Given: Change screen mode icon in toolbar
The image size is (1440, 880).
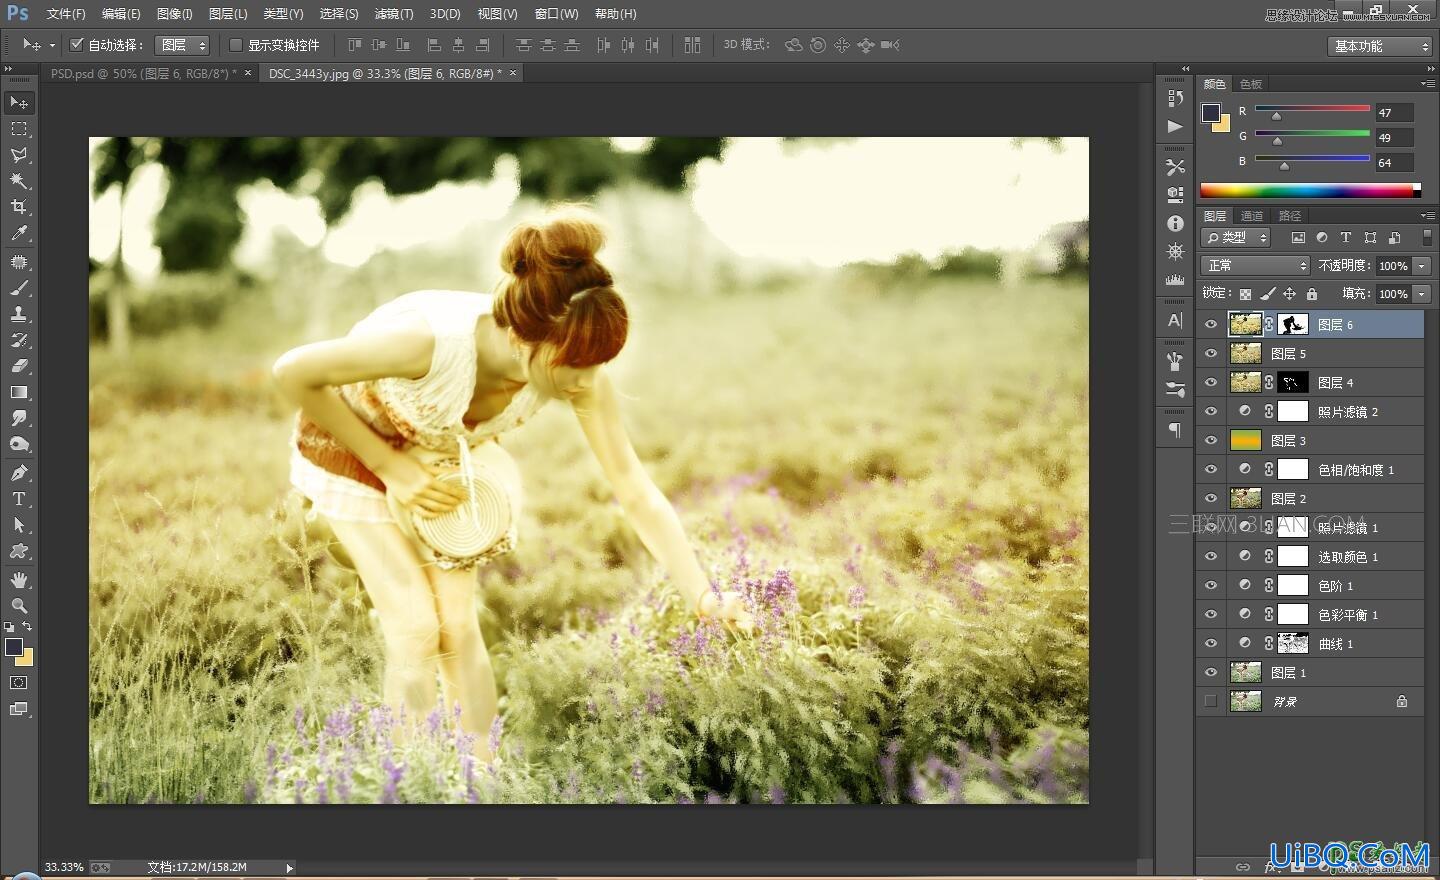Looking at the screenshot, I should pyautogui.click(x=19, y=709).
